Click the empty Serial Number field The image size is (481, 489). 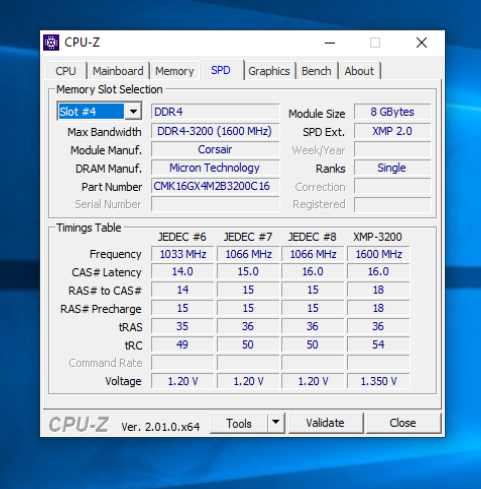[215, 204]
